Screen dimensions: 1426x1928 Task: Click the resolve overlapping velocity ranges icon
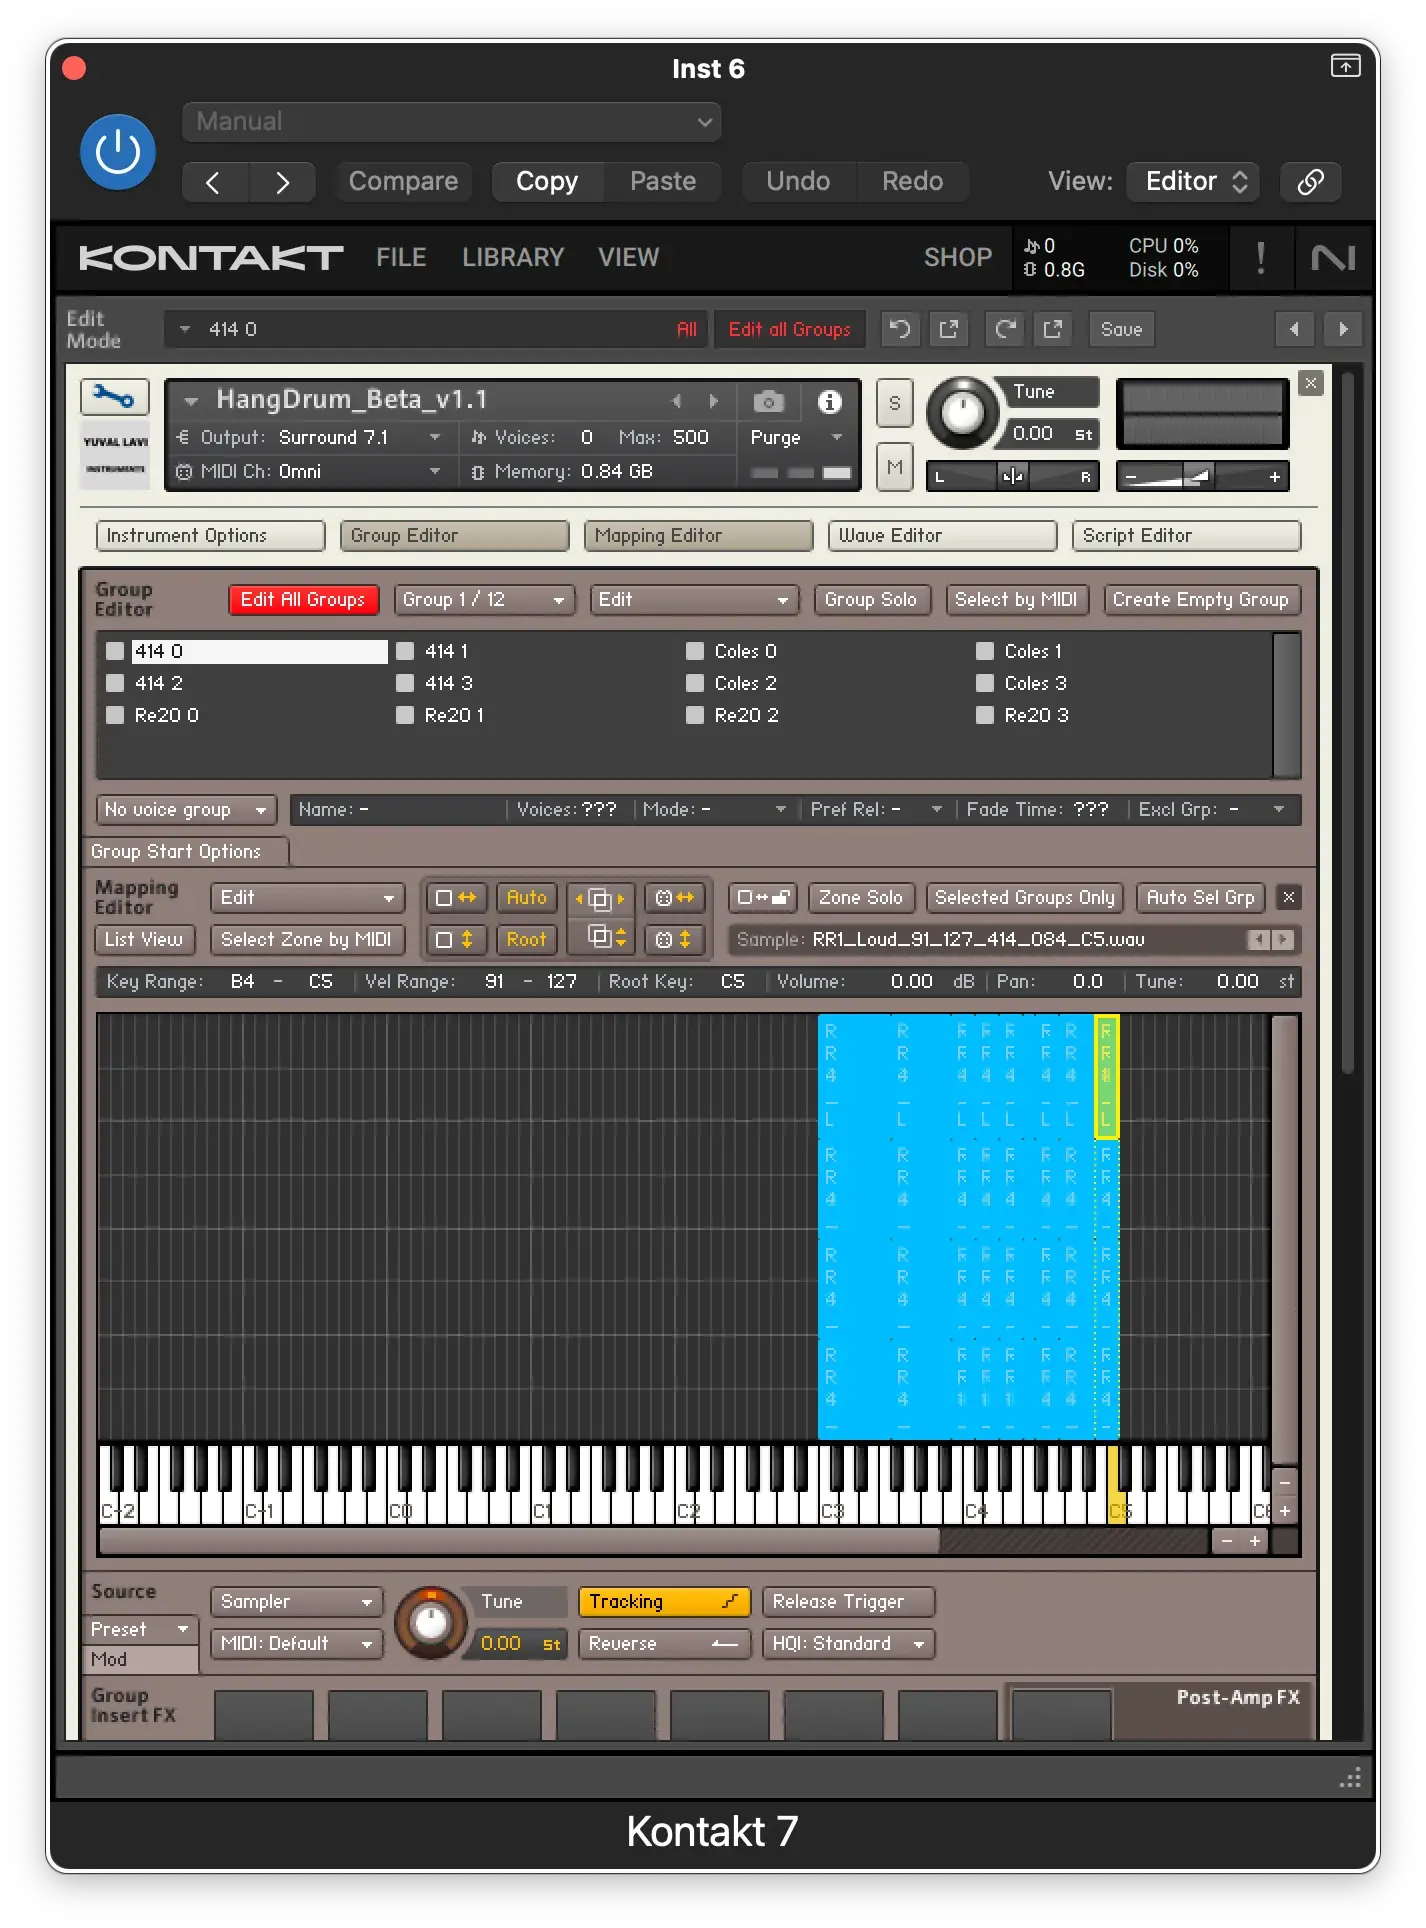tap(601, 938)
